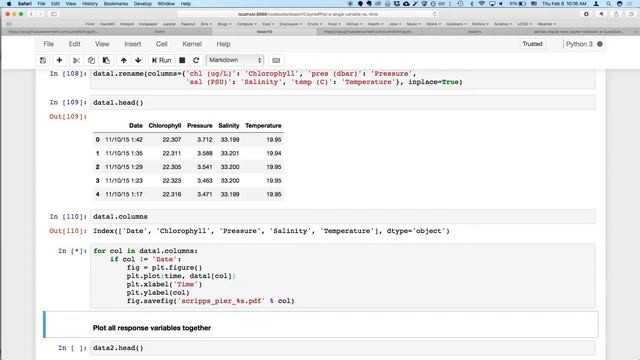Click the for loop line in running cell
The image size is (640, 360).
click(145, 251)
